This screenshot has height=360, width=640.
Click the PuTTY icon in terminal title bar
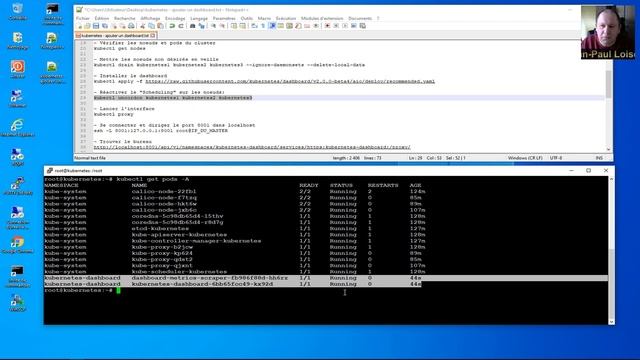tap(49, 171)
